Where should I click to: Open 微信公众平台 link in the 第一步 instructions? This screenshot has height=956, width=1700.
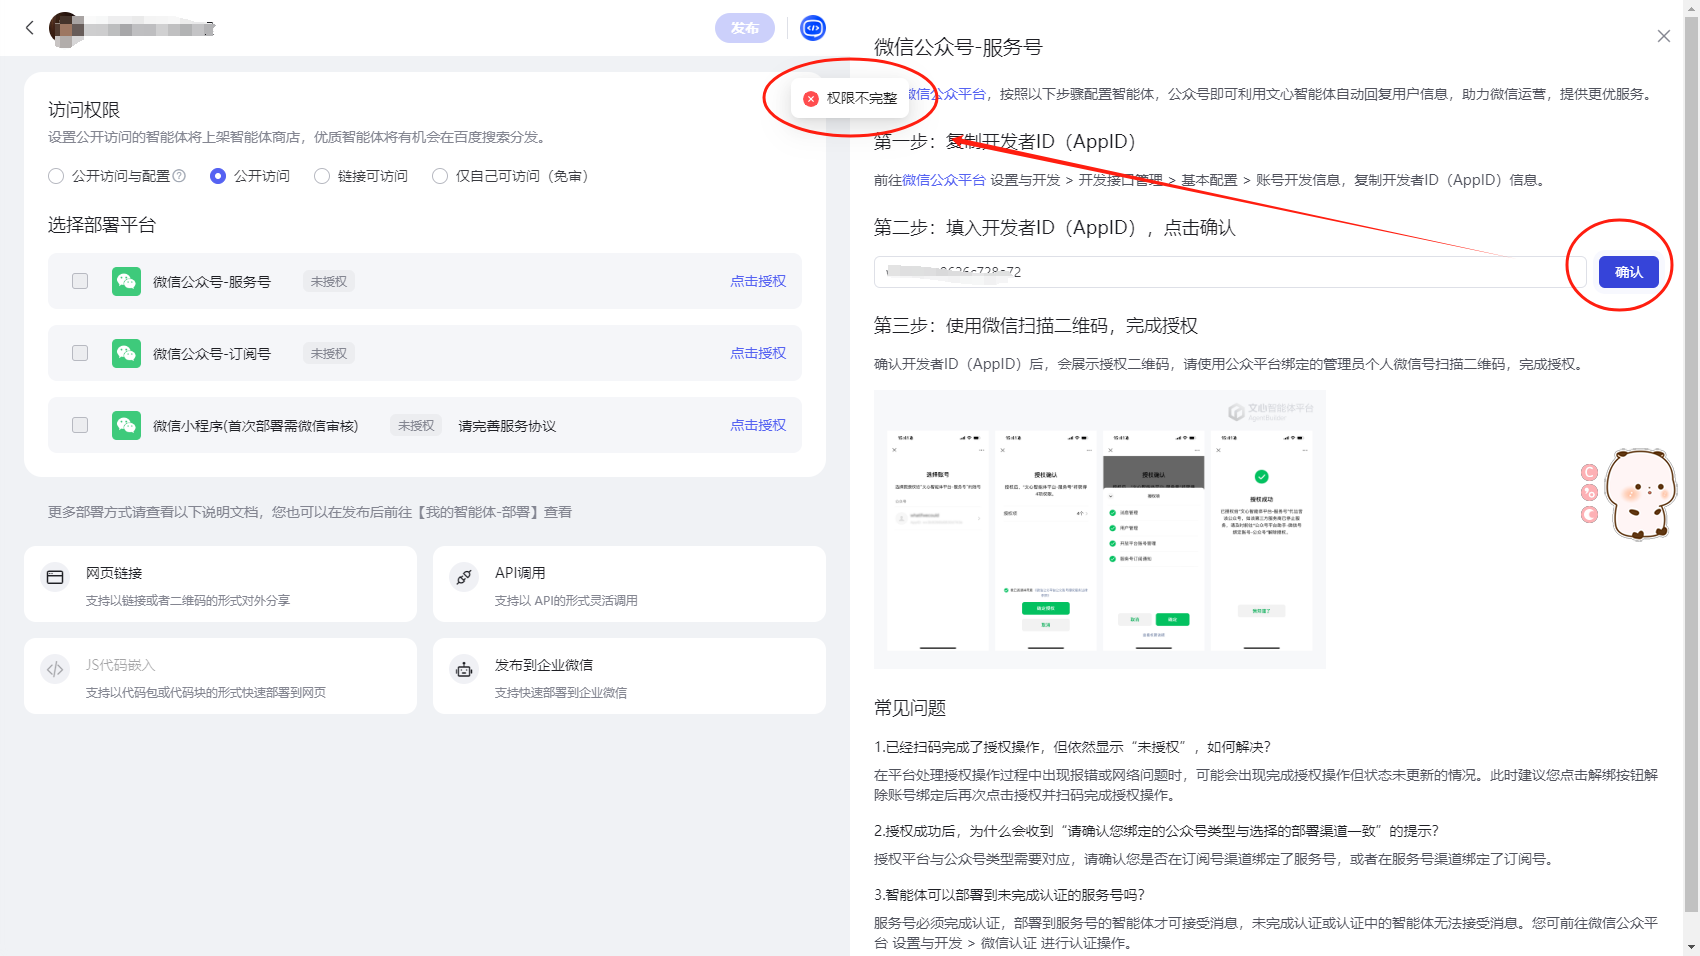[944, 180]
